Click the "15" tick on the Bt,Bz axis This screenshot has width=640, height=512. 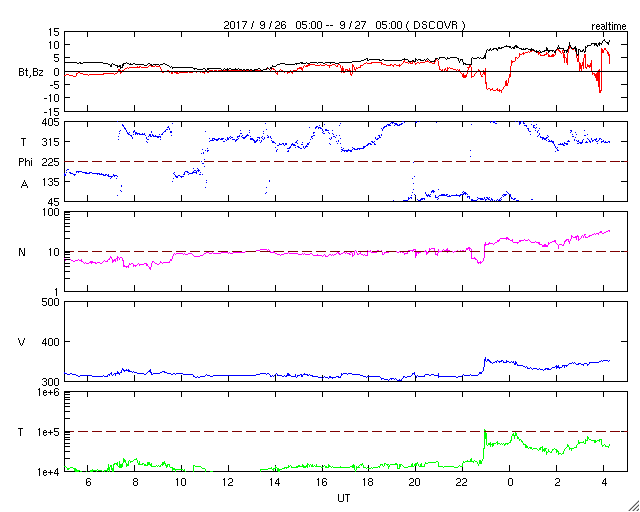pos(53,33)
